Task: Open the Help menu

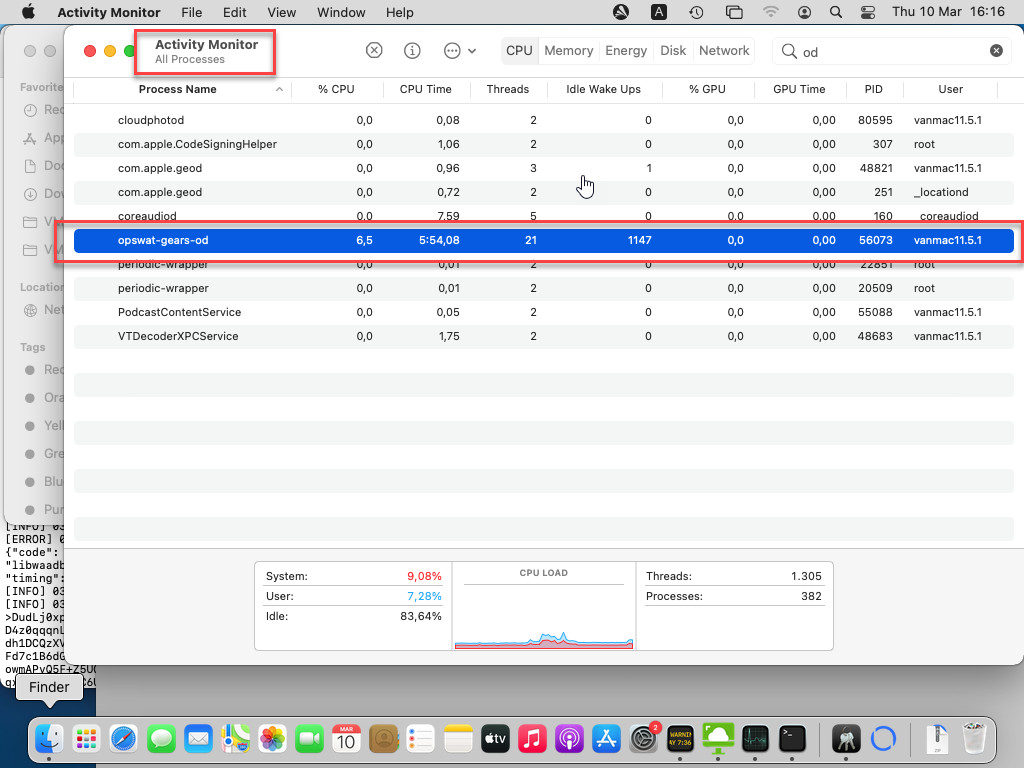Action: point(399,12)
